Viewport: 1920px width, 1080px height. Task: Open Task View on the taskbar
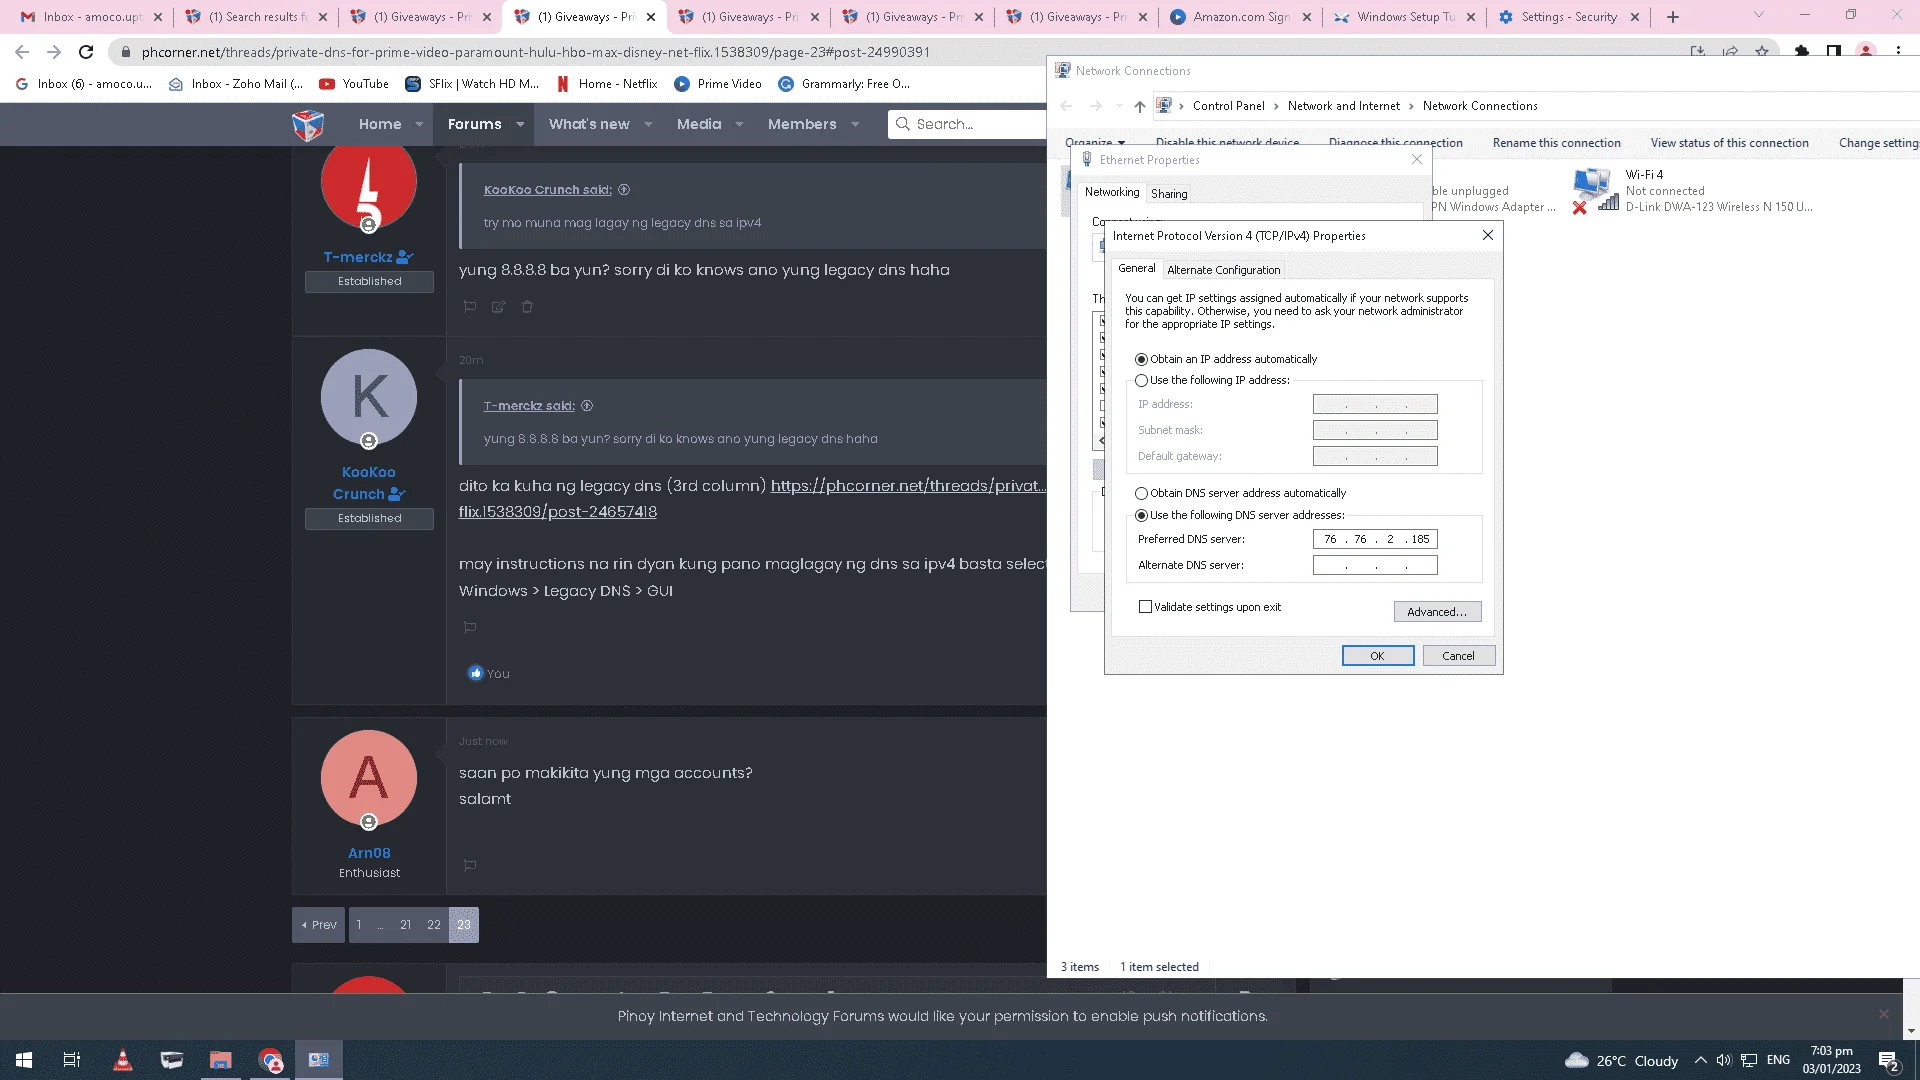[x=72, y=1060]
